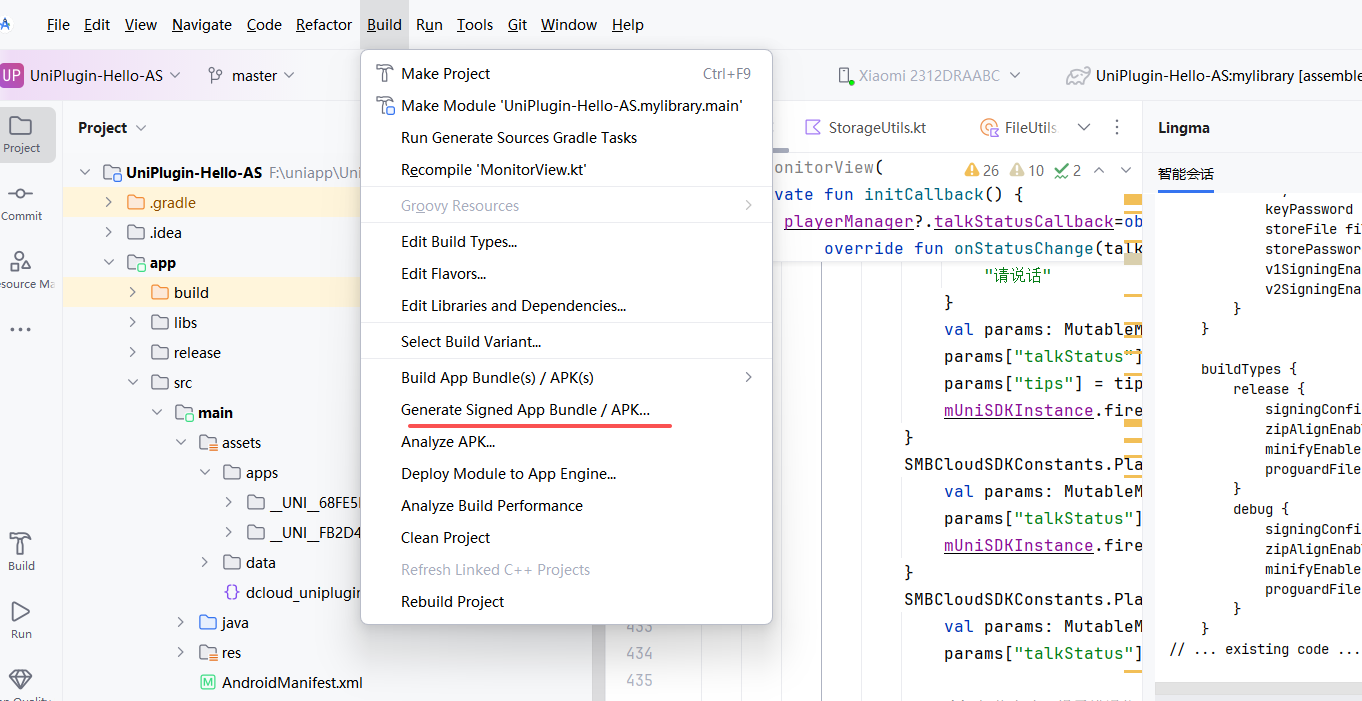1362x701 pixels.
Task: Click the Build hammer tool window icon
Action: (x=21, y=551)
